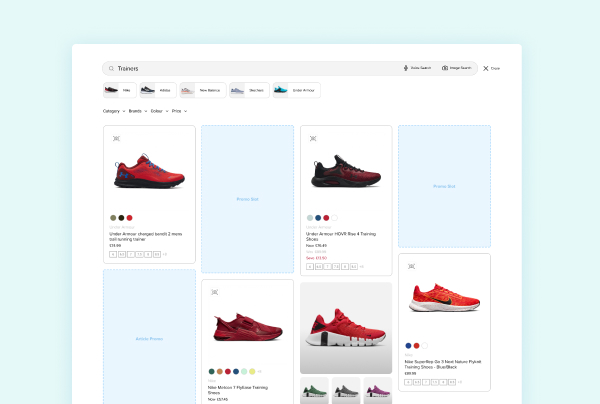Open the 'Under Armour charged bandit 2' product title
This screenshot has width=600, height=404.
[x=145, y=236]
